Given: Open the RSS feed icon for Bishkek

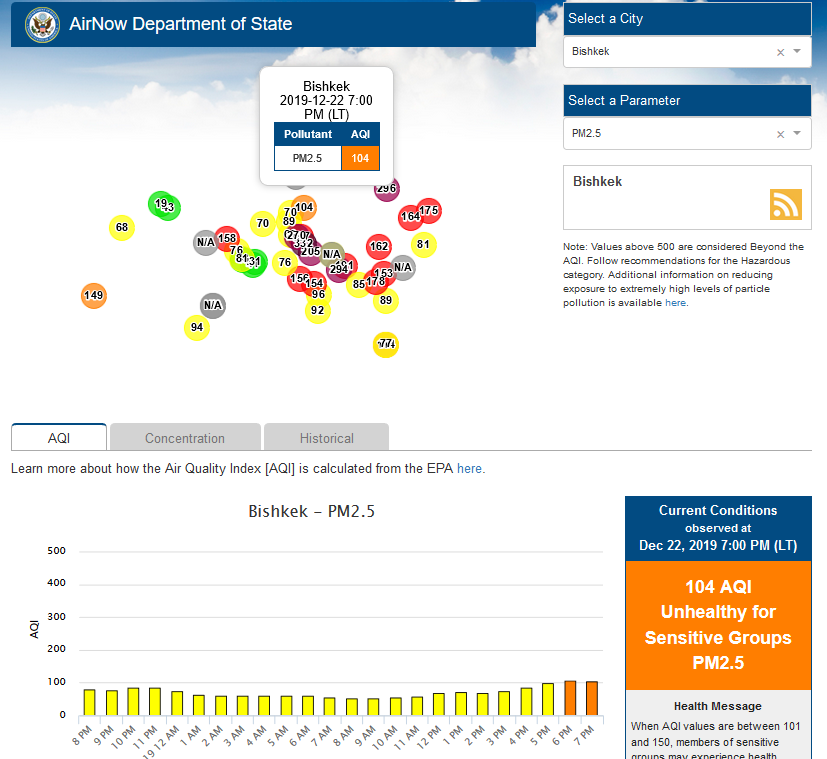Looking at the screenshot, I should 785,204.
